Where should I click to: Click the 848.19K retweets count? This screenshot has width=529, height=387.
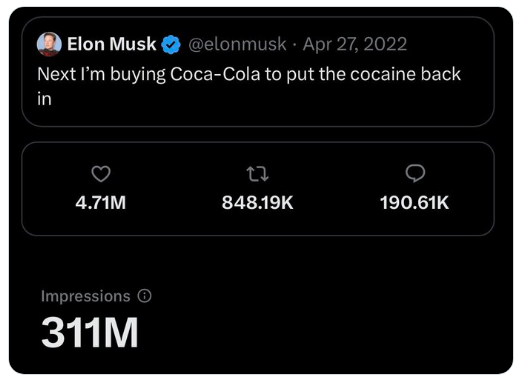point(257,203)
